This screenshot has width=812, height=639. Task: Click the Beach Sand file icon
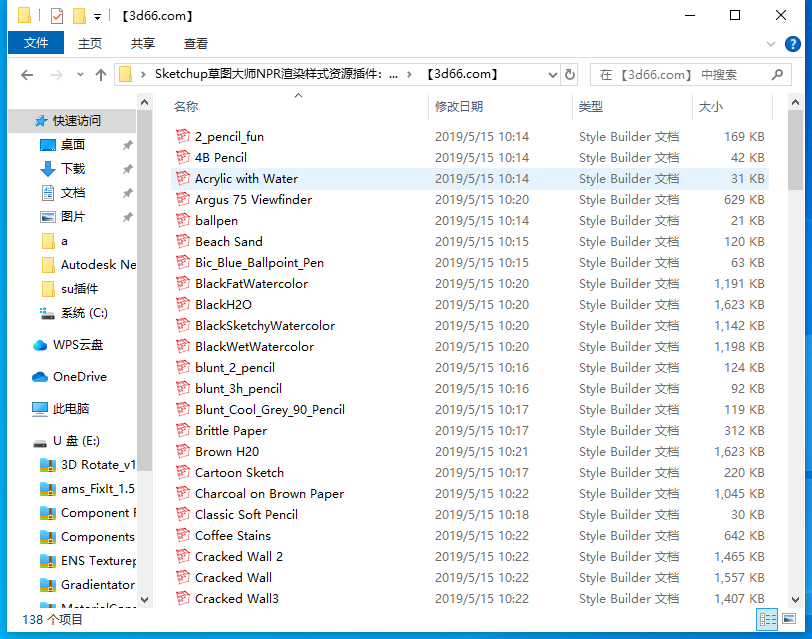tap(183, 241)
